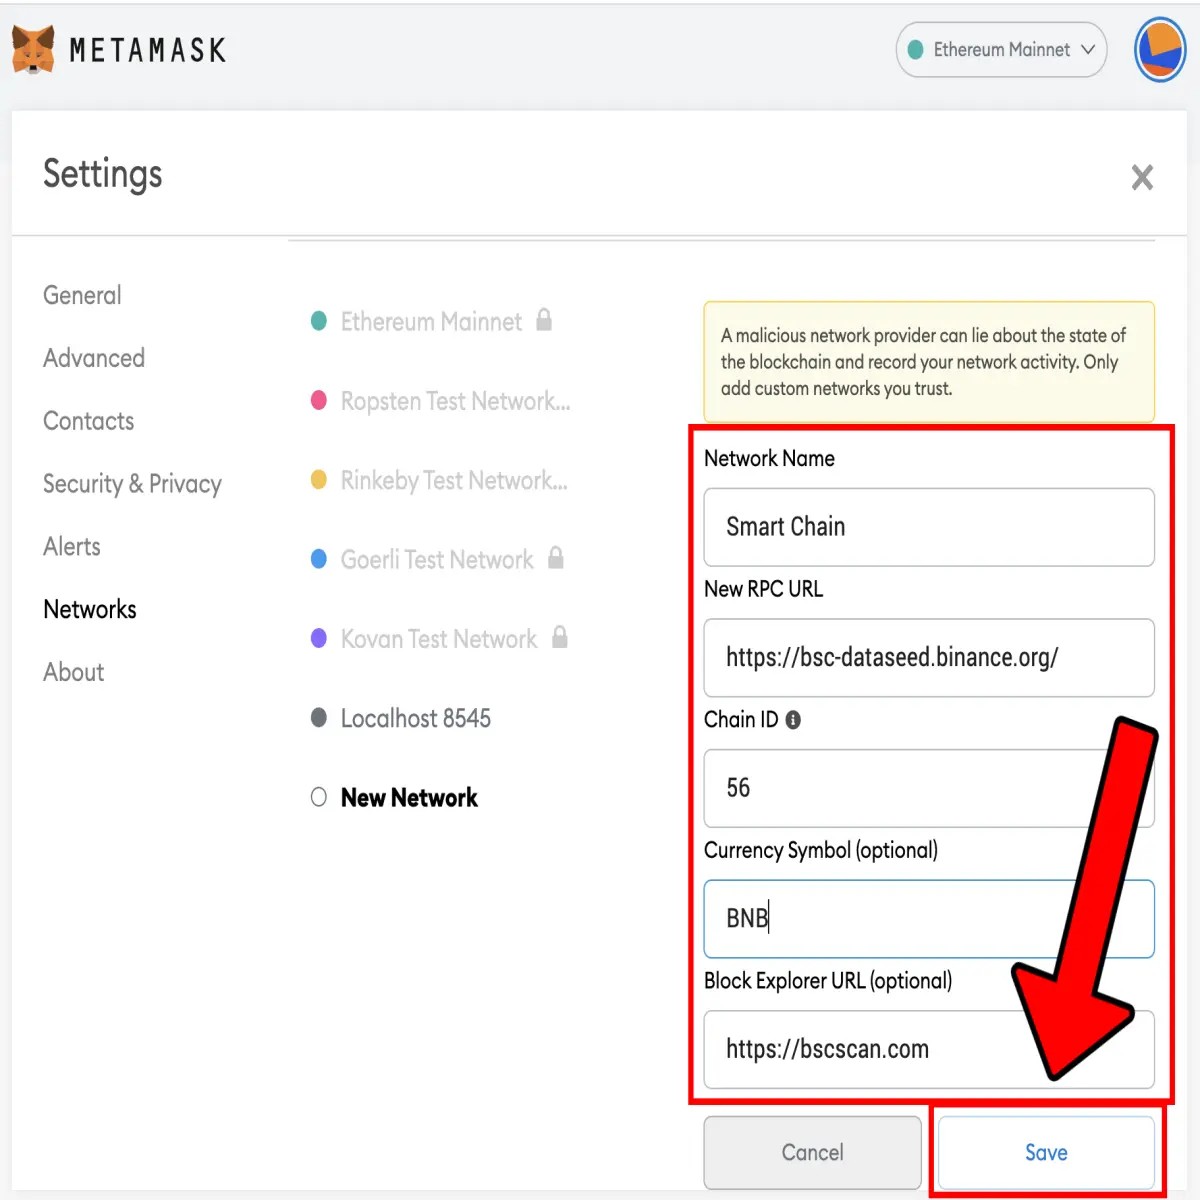The width and height of the screenshot is (1200, 1200).
Task: Save the new network
Action: pos(1046,1152)
